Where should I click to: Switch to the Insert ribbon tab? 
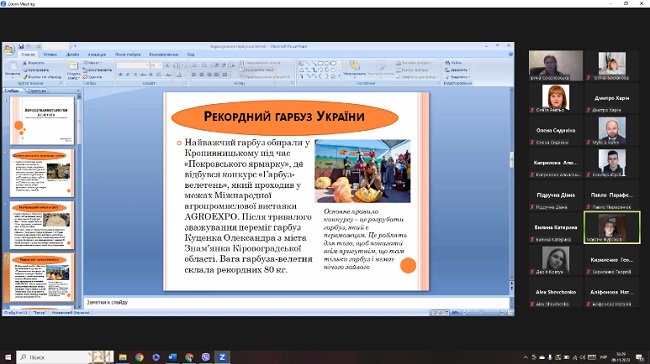pos(50,54)
